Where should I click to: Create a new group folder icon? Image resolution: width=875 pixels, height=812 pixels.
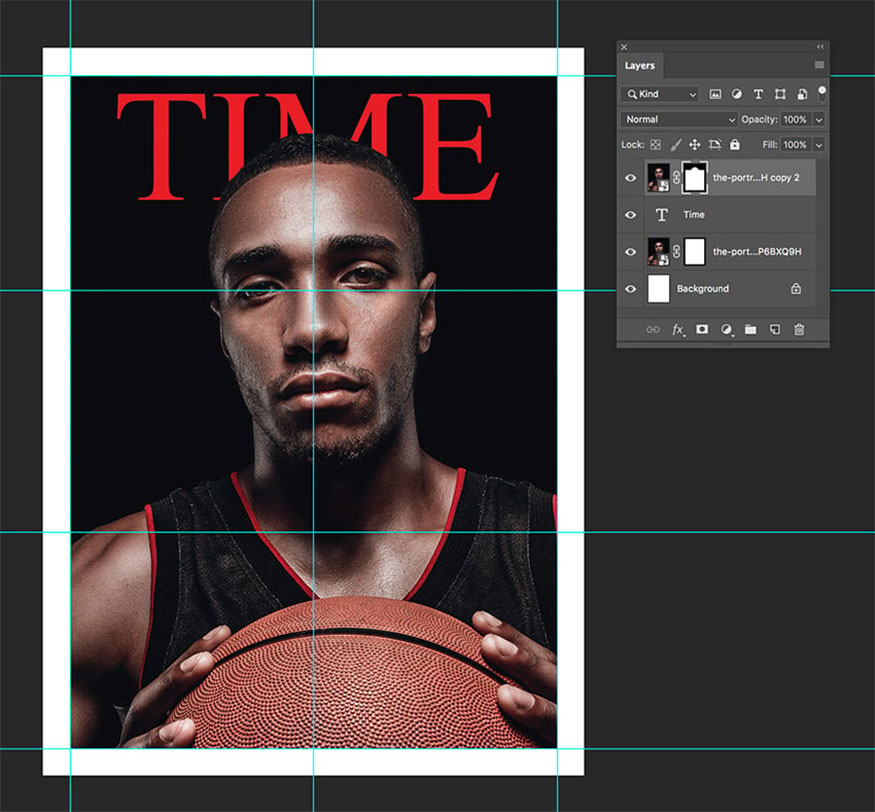[x=751, y=329]
